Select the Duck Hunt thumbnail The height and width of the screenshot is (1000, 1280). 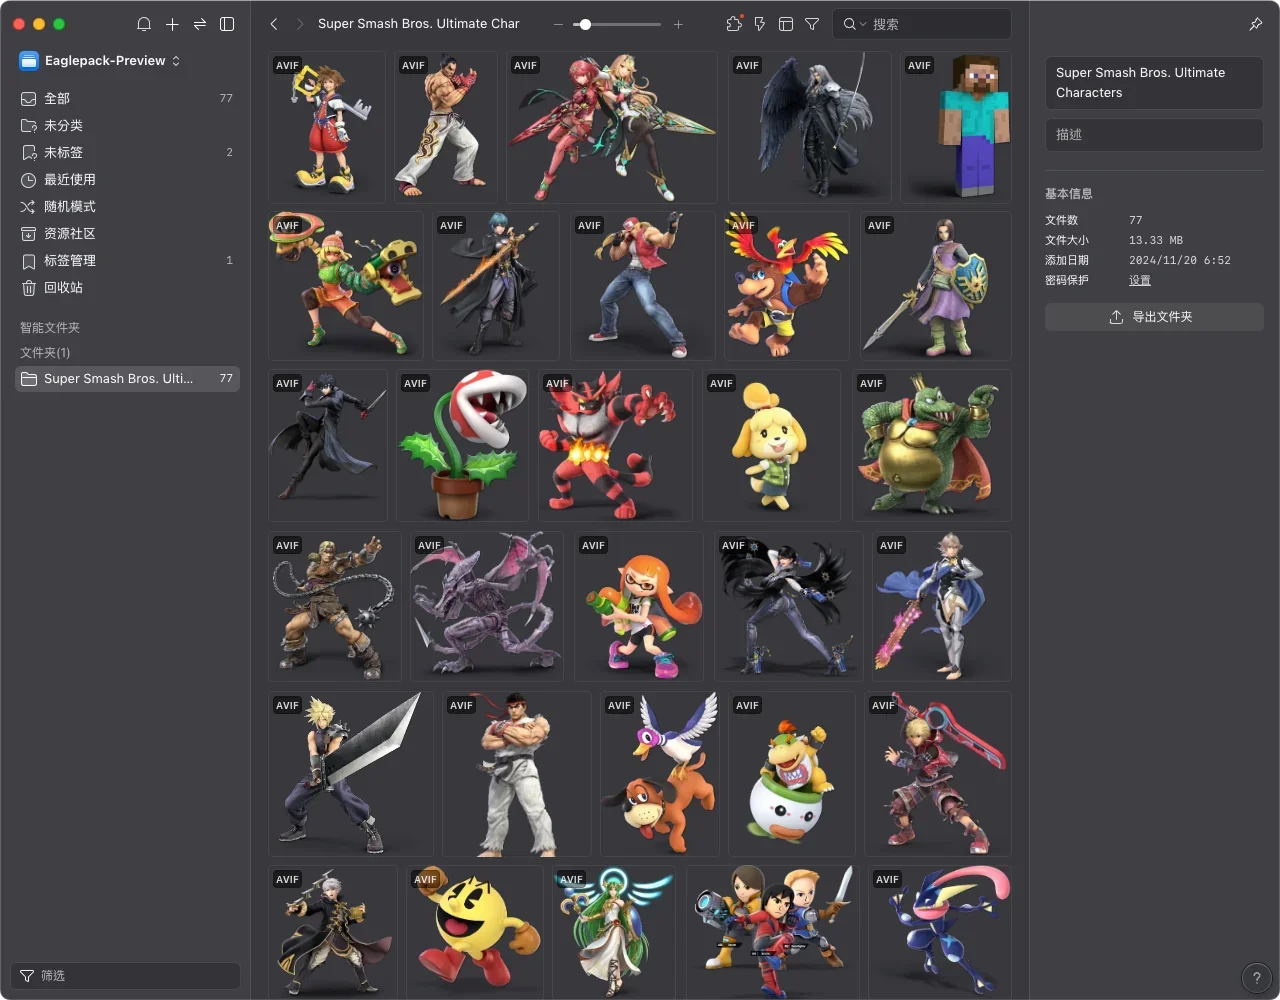(x=660, y=774)
